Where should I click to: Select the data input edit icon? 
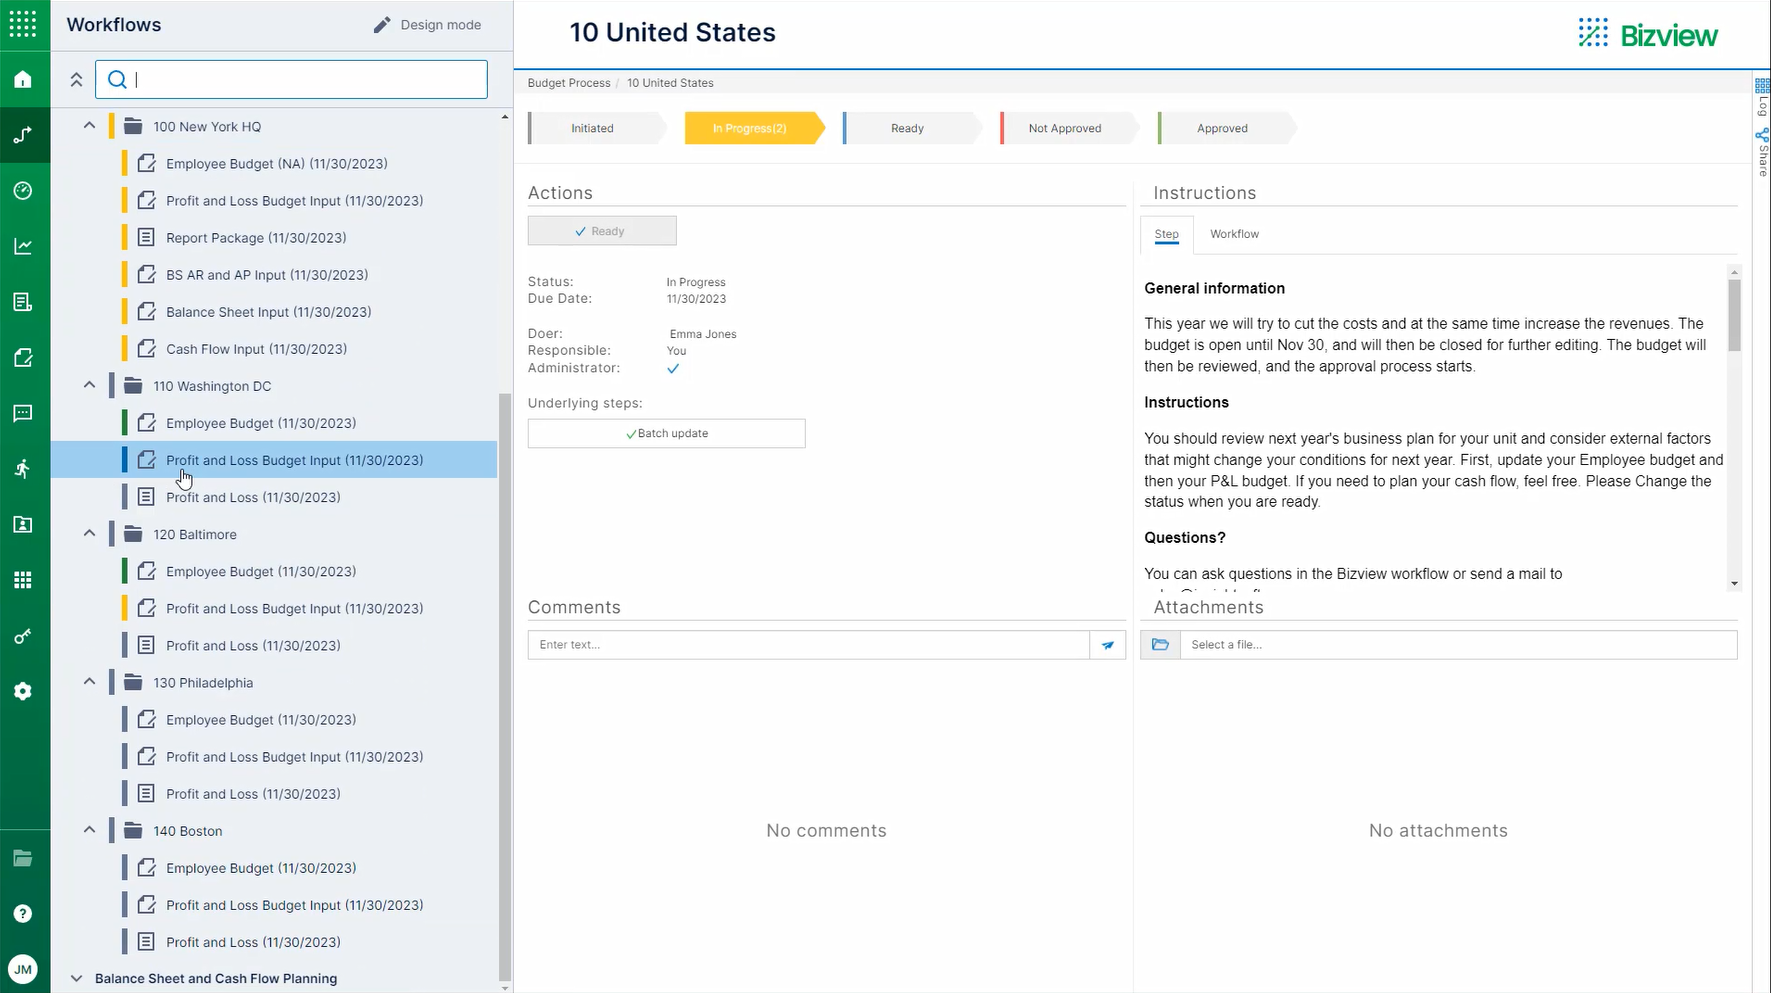click(x=24, y=357)
